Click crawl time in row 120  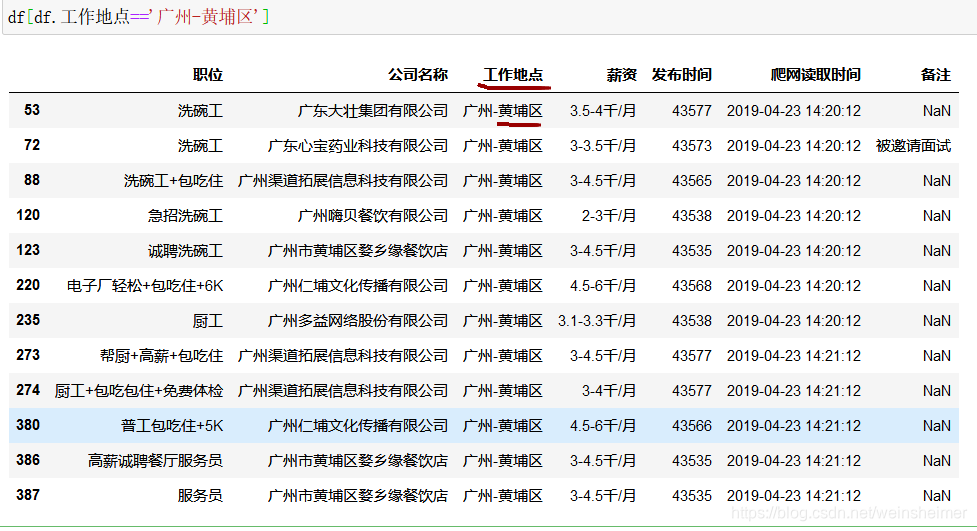click(x=794, y=216)
